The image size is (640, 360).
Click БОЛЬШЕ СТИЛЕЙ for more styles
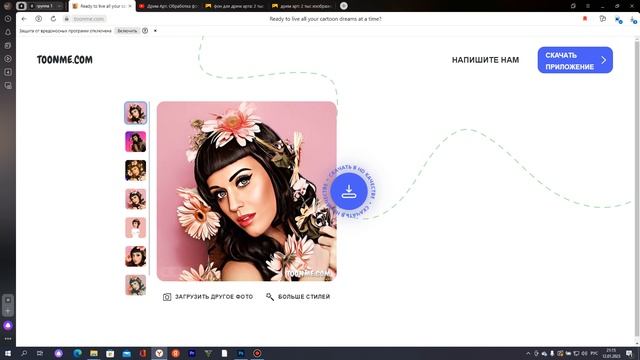click(x=298, y=297)
